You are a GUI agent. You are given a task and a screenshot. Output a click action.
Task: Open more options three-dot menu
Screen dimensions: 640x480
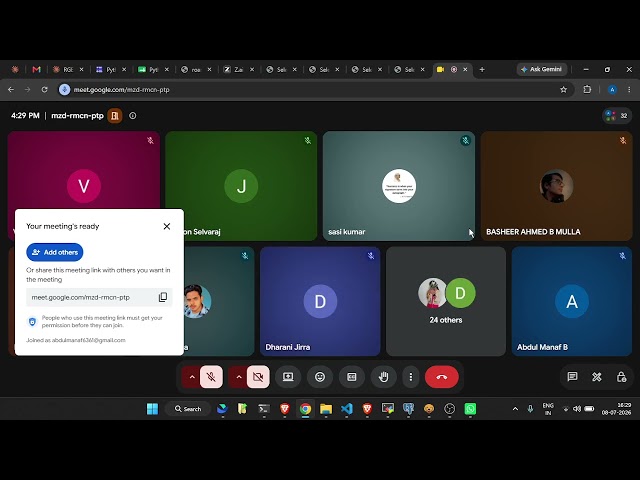tap(411, 377)
